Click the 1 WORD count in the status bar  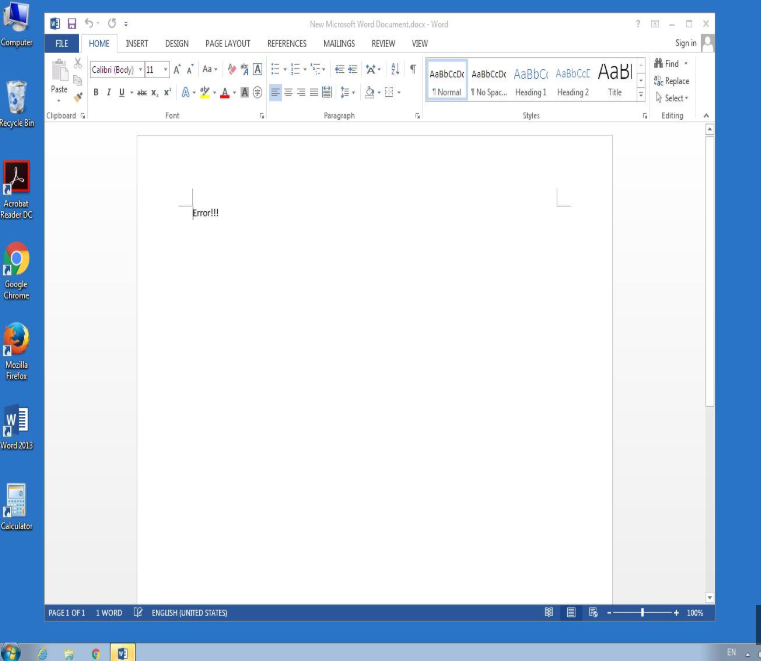click(x=109, y=612)
